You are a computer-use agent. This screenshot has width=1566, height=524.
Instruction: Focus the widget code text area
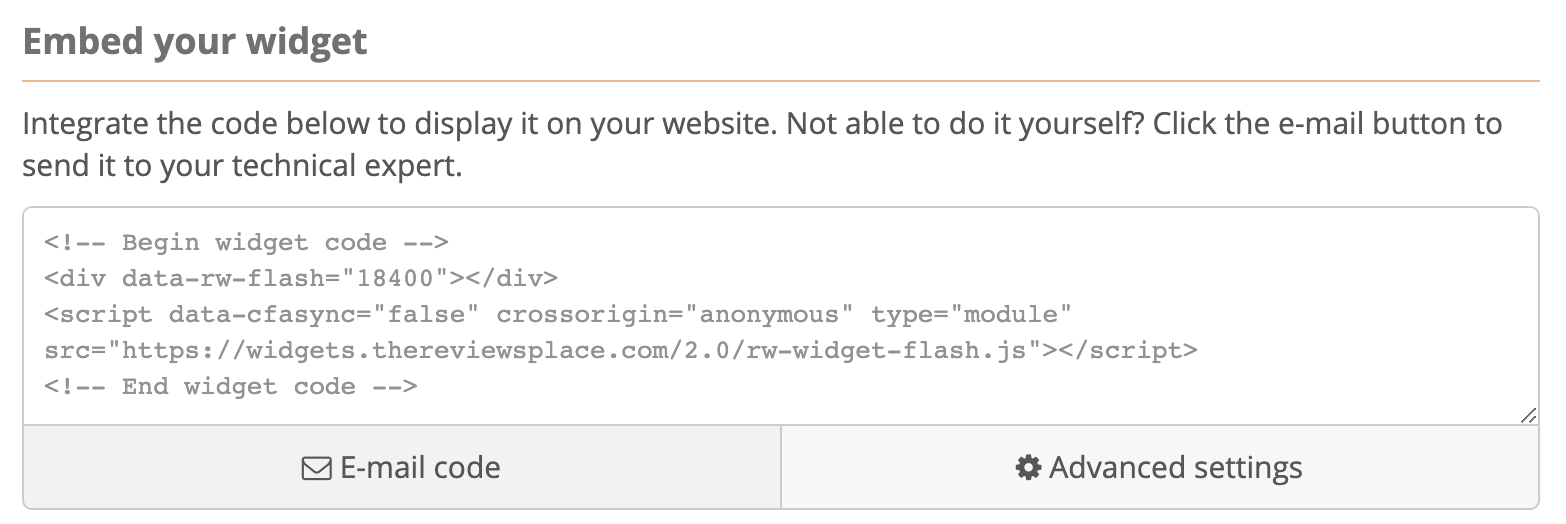tap(781, 316)
